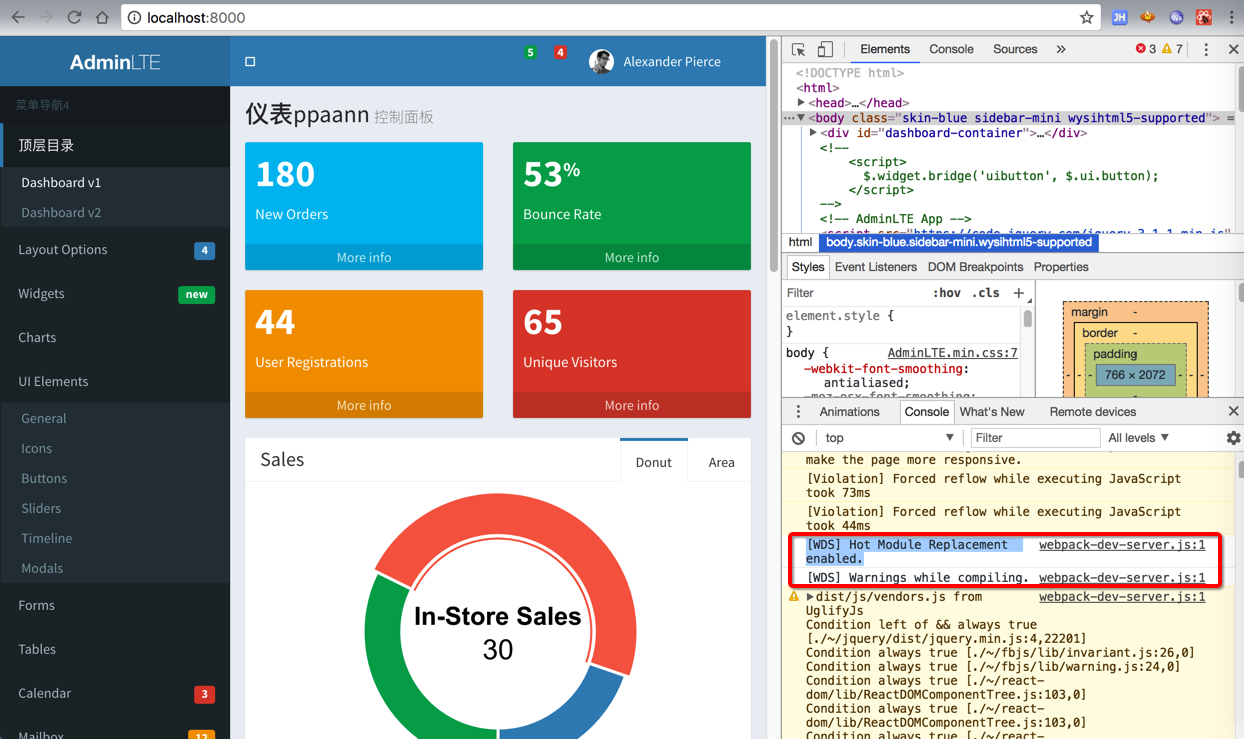Open the Animations drawer tab
The image size is (1244, 740).
849,412
